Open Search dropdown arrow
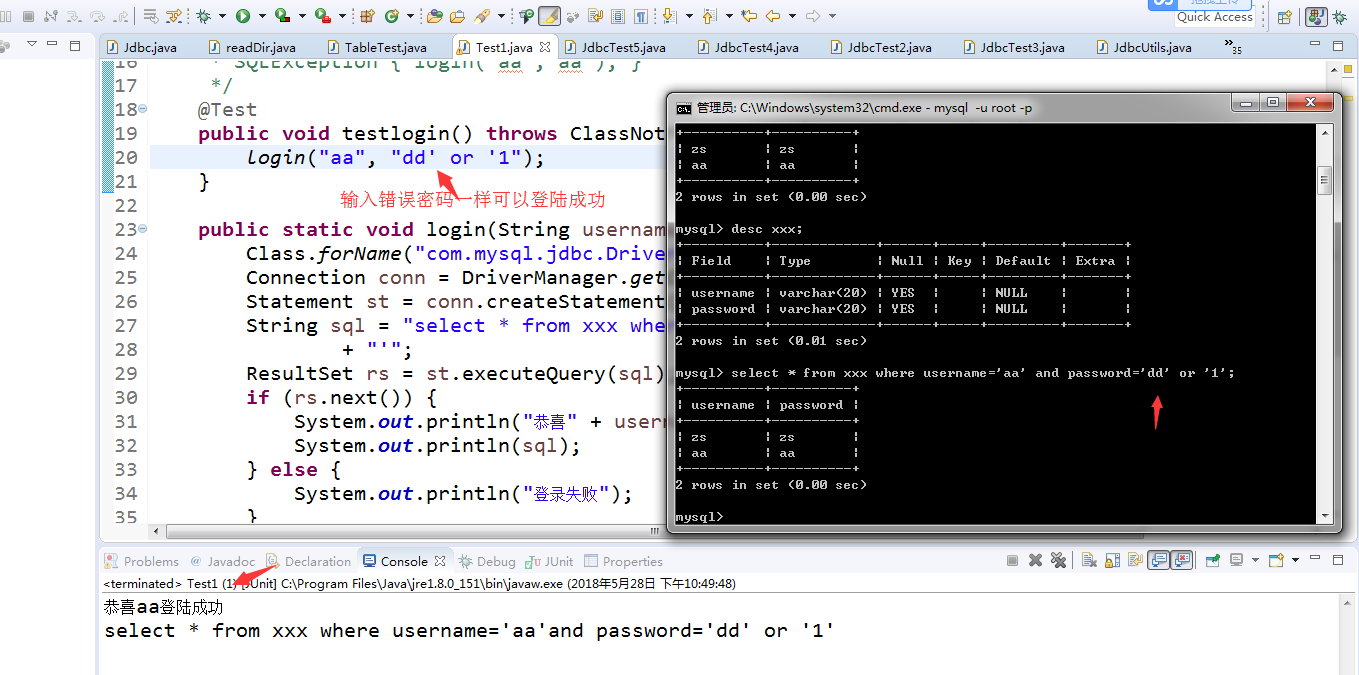Viewport: 1359px width, 675px height. tap(501, 16)
